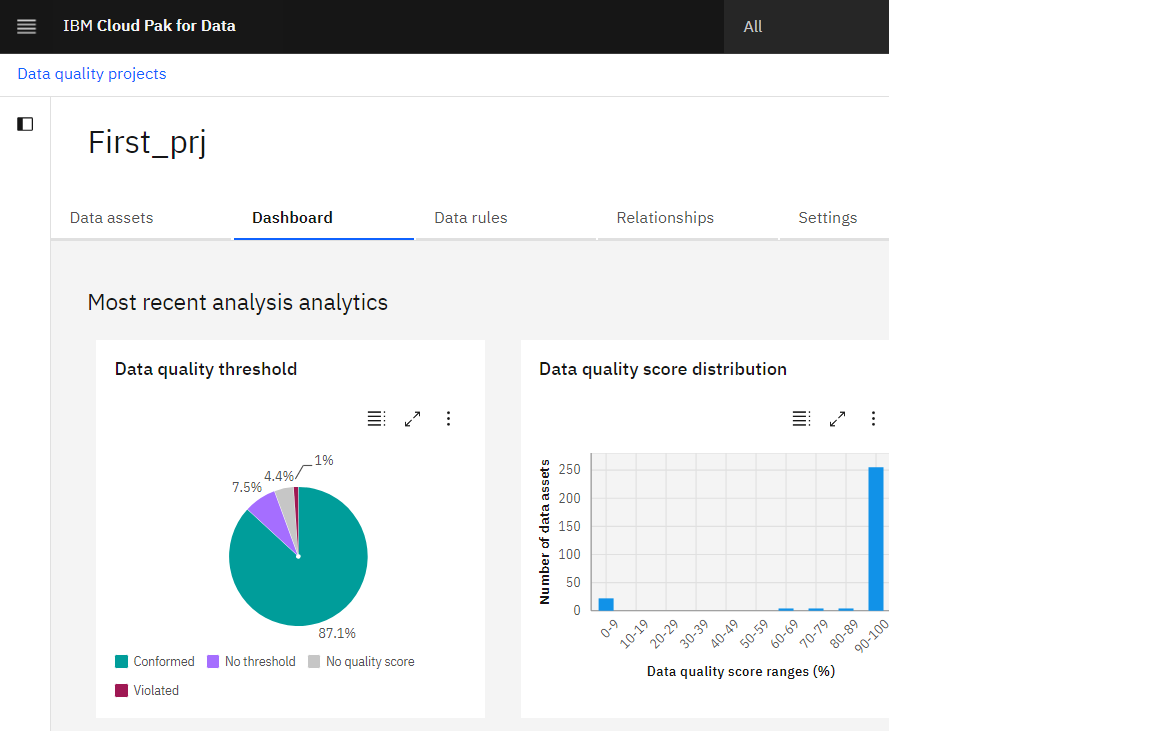Viewport: 1152px width, 731px height.
Task: Open the All scope dropdown
Action: 753,26
